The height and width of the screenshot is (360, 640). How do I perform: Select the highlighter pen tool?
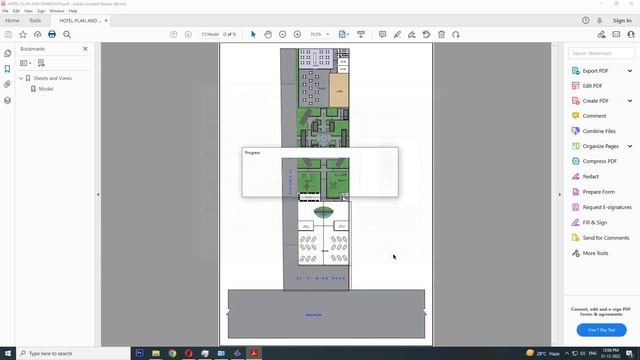click(397, 35)
